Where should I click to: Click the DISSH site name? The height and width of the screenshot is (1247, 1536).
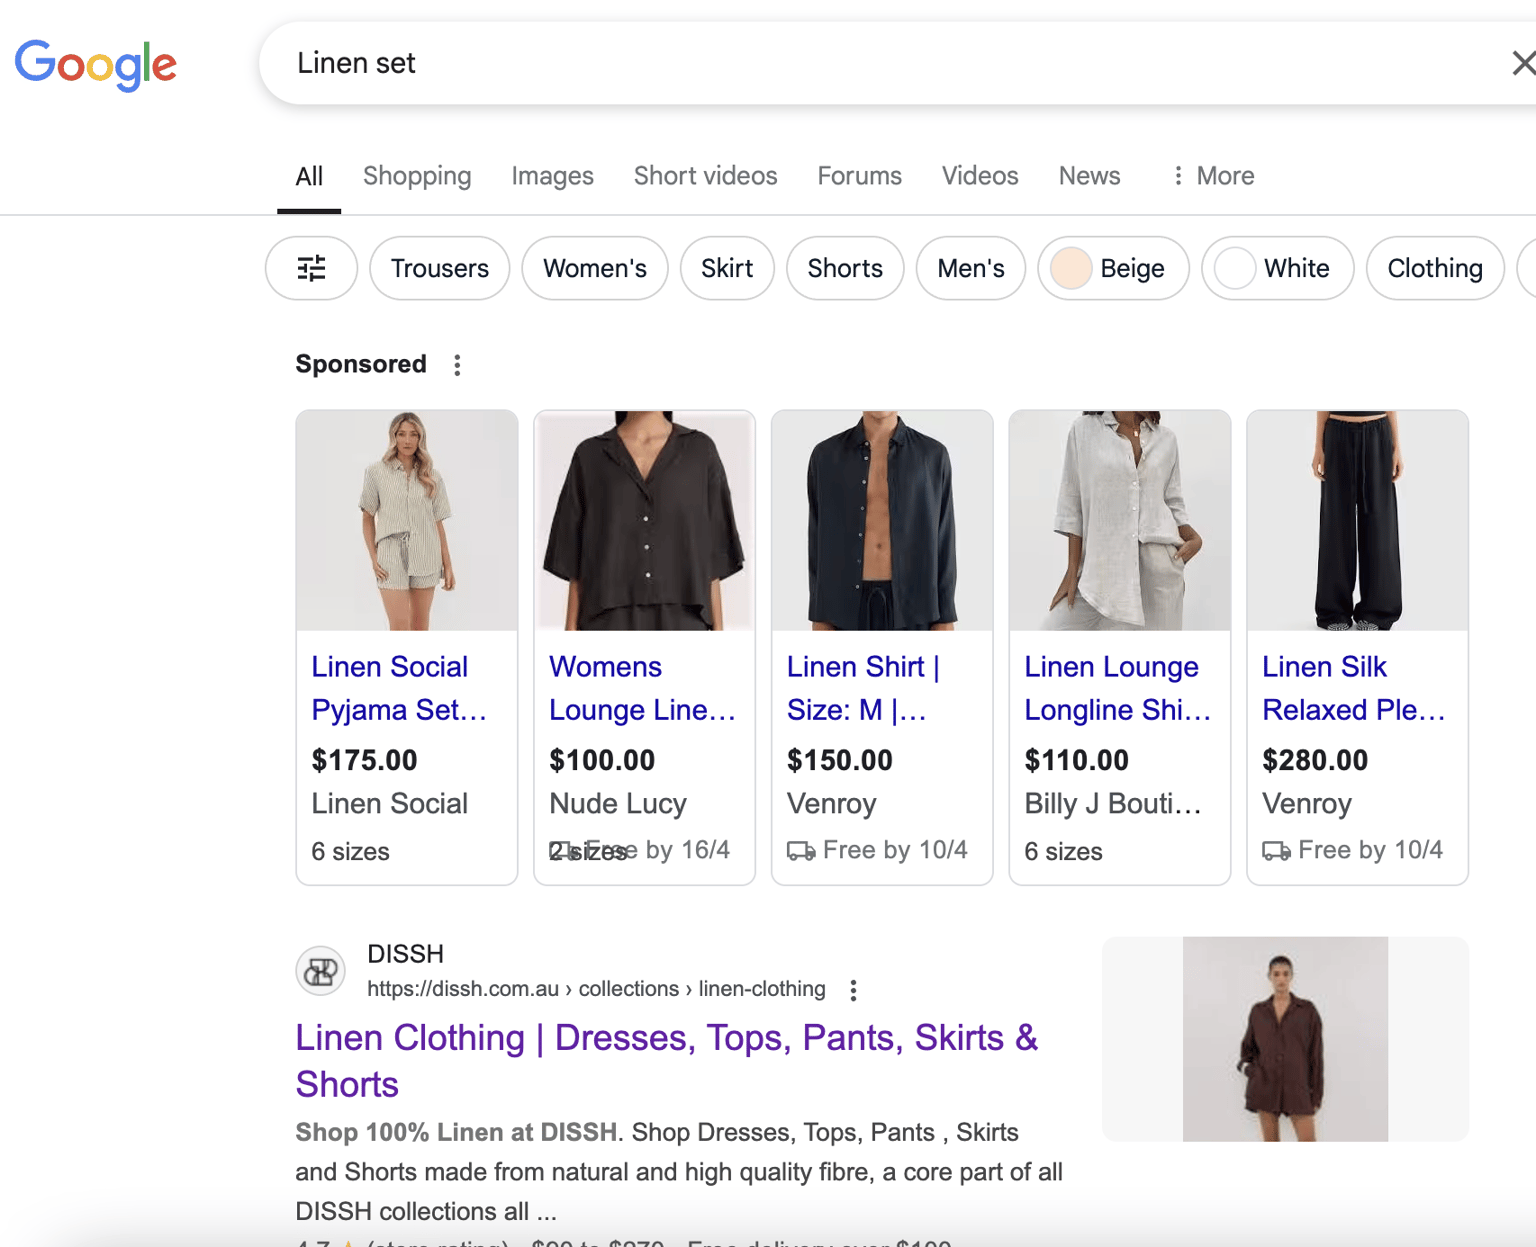405,954
